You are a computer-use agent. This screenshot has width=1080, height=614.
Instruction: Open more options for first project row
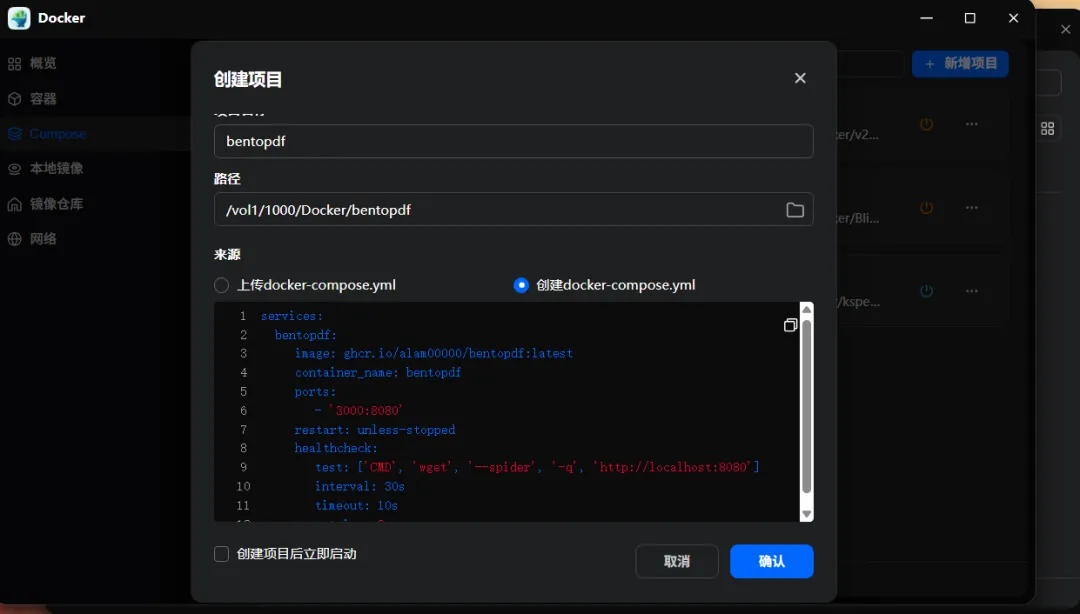coord(971,125)
